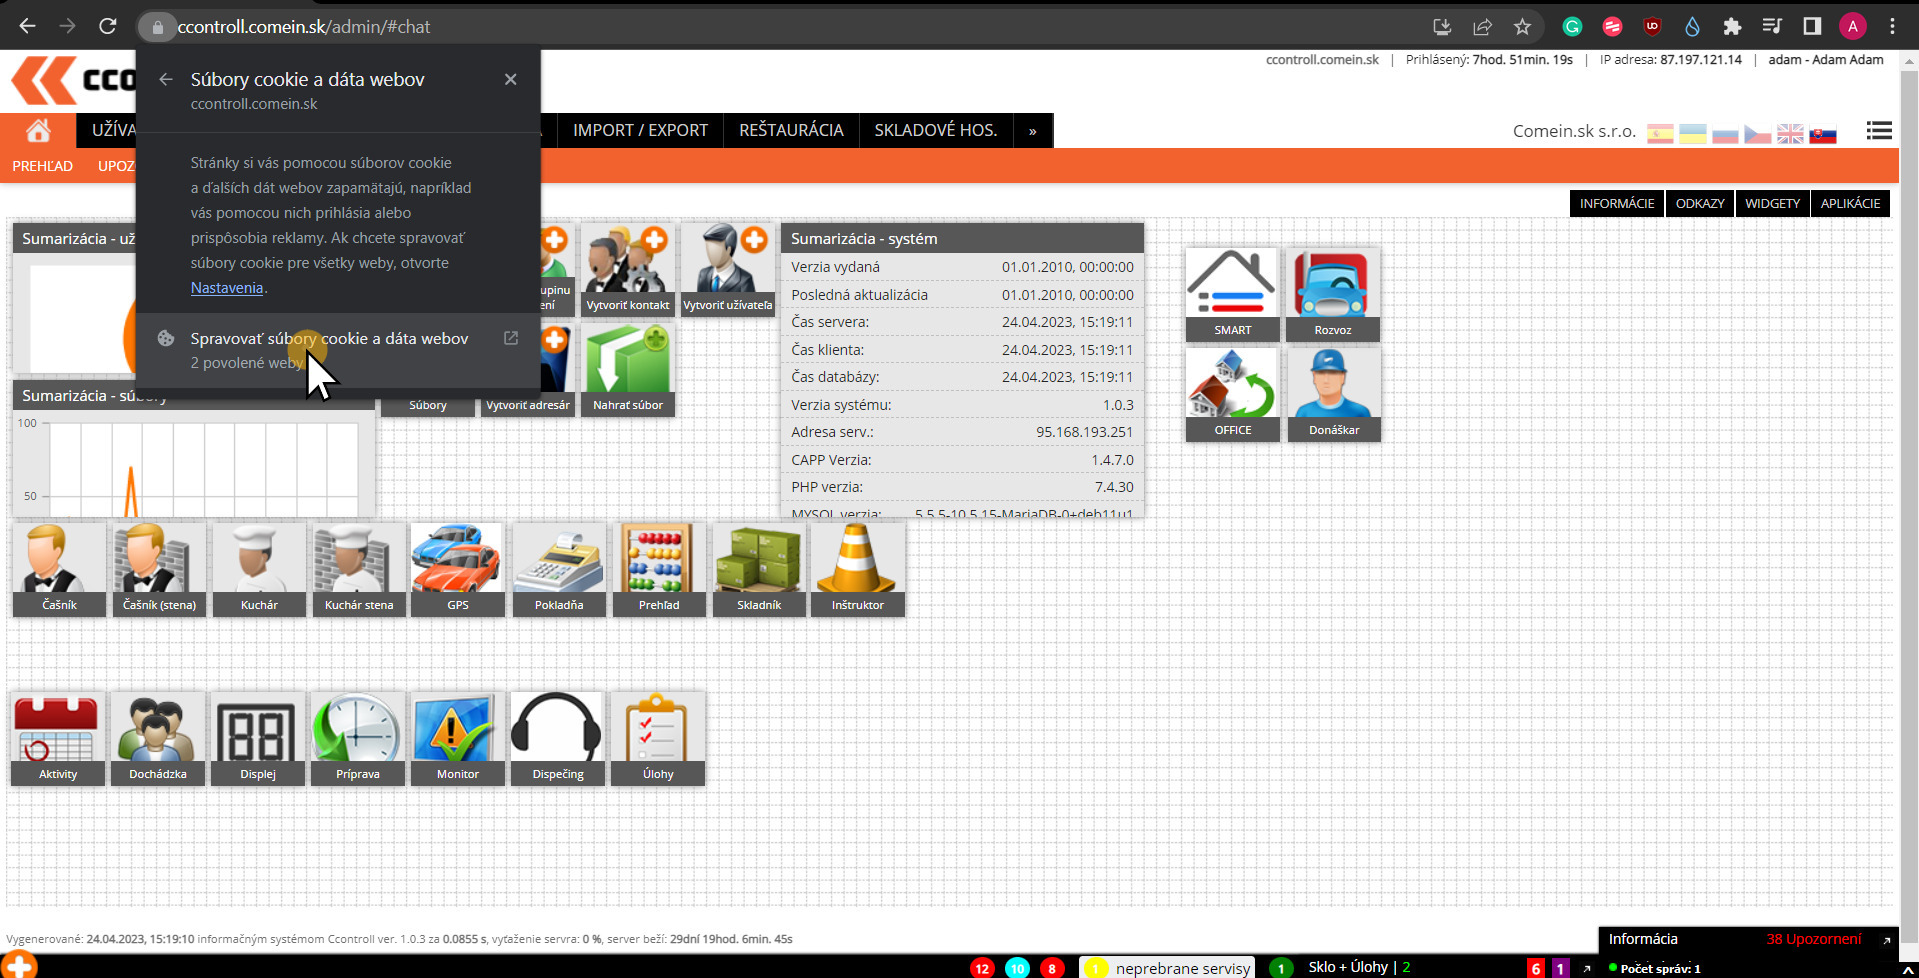
Task: Expand the Informácia notification panel
Action: pos(1886,940)
